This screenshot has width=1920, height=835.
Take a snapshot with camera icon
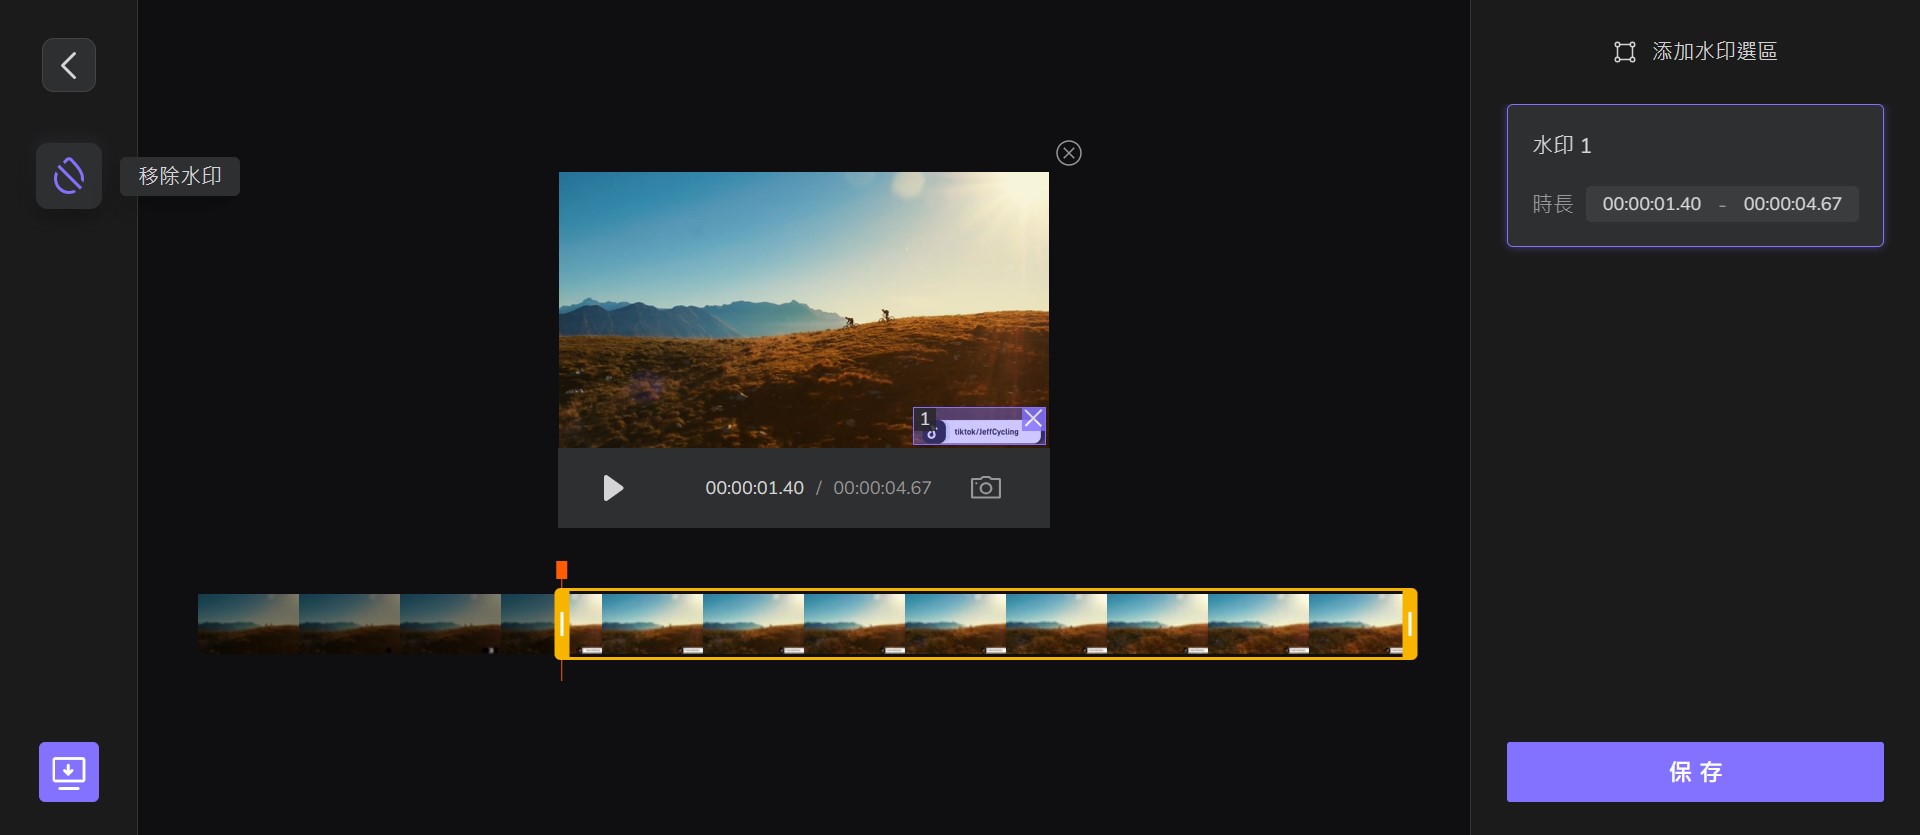click(986, 487)
